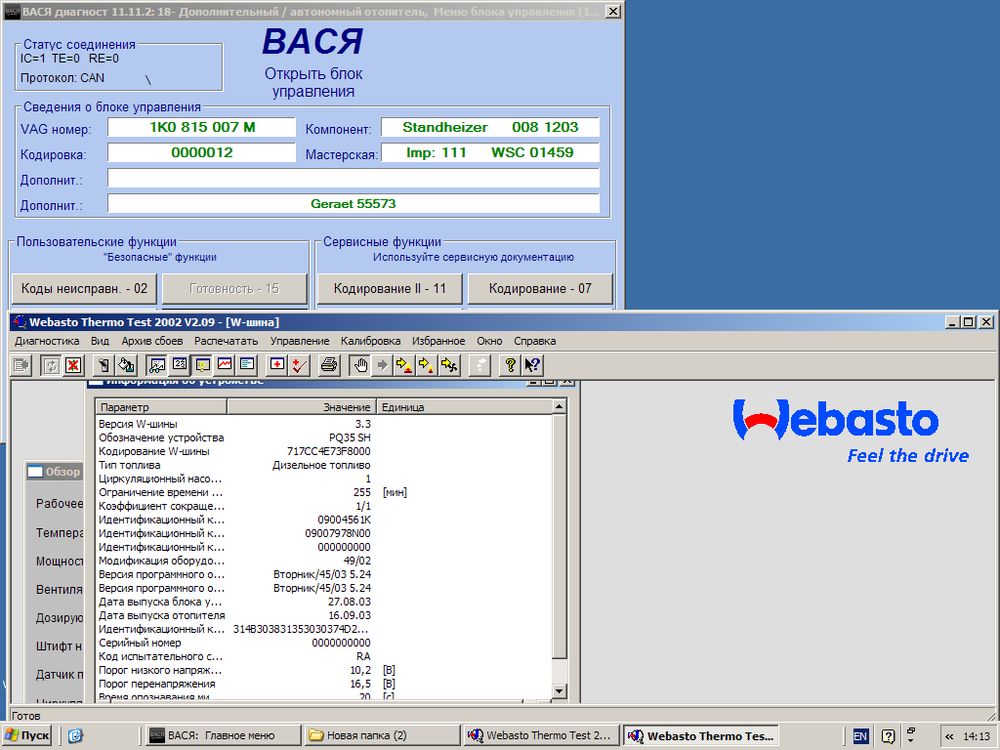Image resolution: width=1000 pixels, height=750 pixels.
Task: Open the Вид menu
Action: (x=100, y=341)
